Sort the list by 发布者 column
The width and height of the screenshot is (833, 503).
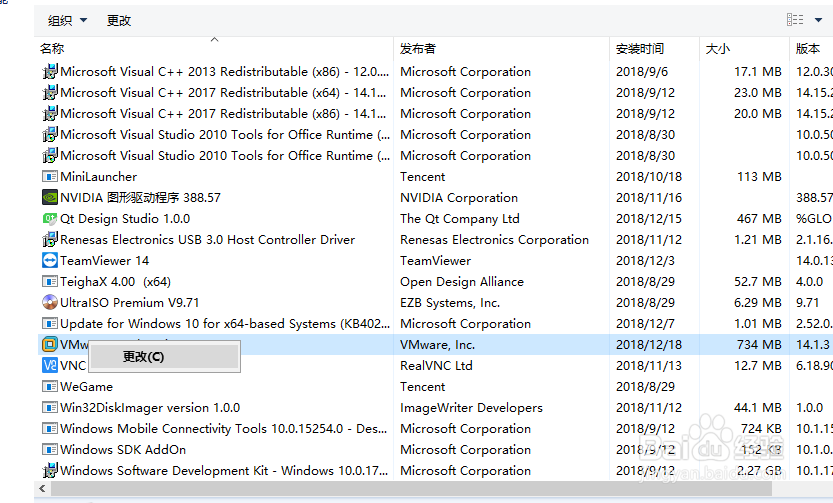click(418, 48)
